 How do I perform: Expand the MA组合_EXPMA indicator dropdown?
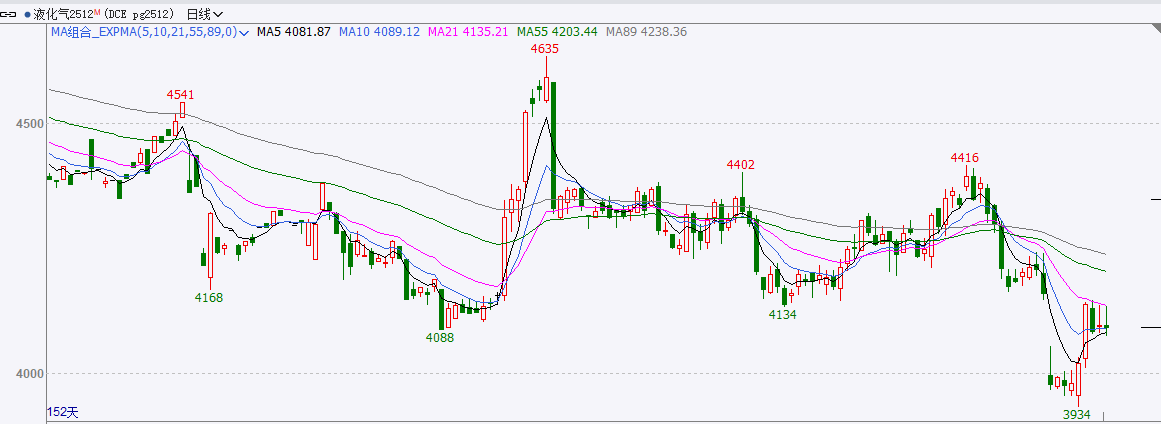click(x=243, y=32)
